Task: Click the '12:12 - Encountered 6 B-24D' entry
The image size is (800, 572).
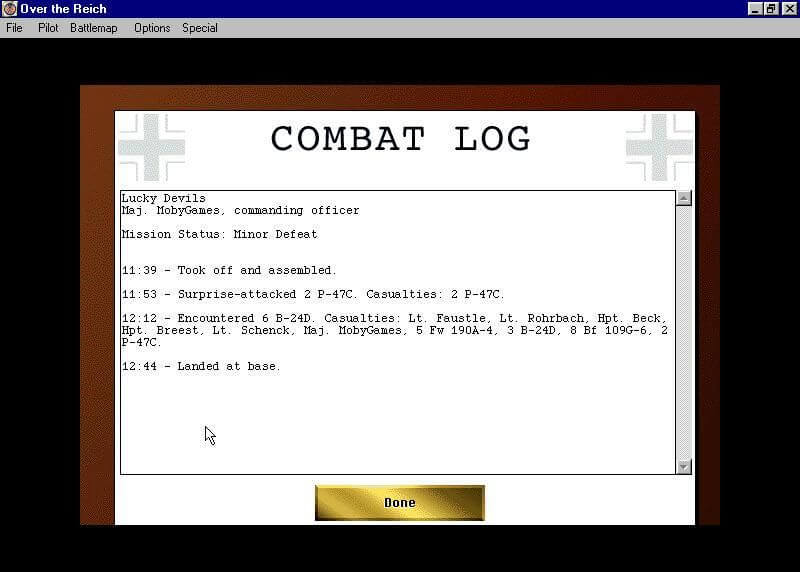Action: (x=395, y=330)
